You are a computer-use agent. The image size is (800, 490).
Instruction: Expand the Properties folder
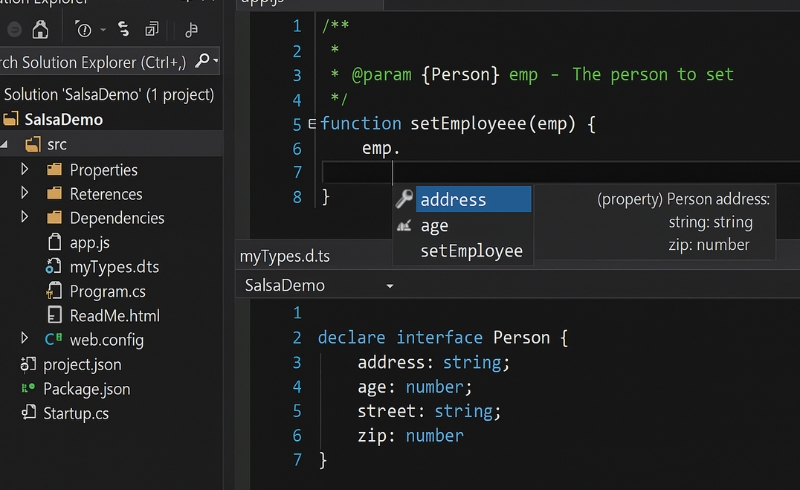pyautogui.click(x=24, y=169)
